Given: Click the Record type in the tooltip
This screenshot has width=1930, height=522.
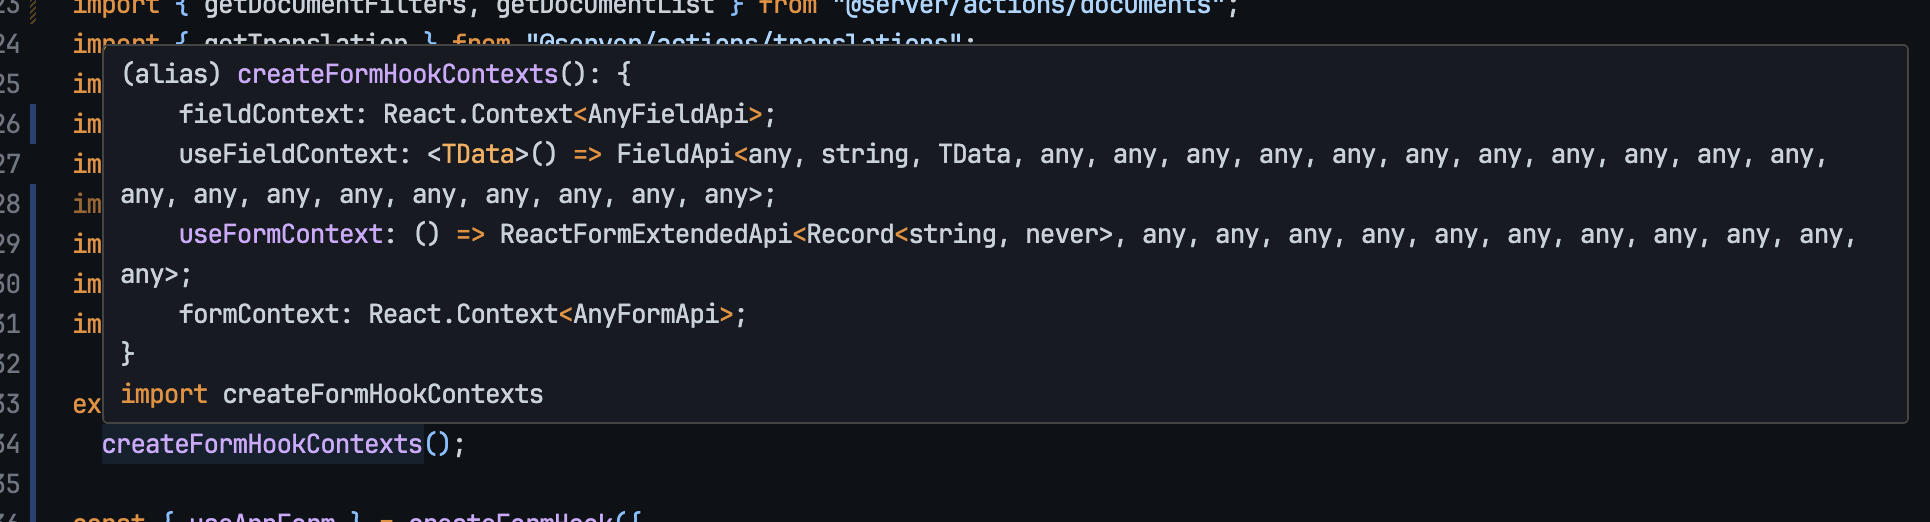Looking at the screenshot, I should (x=850, y=234).
